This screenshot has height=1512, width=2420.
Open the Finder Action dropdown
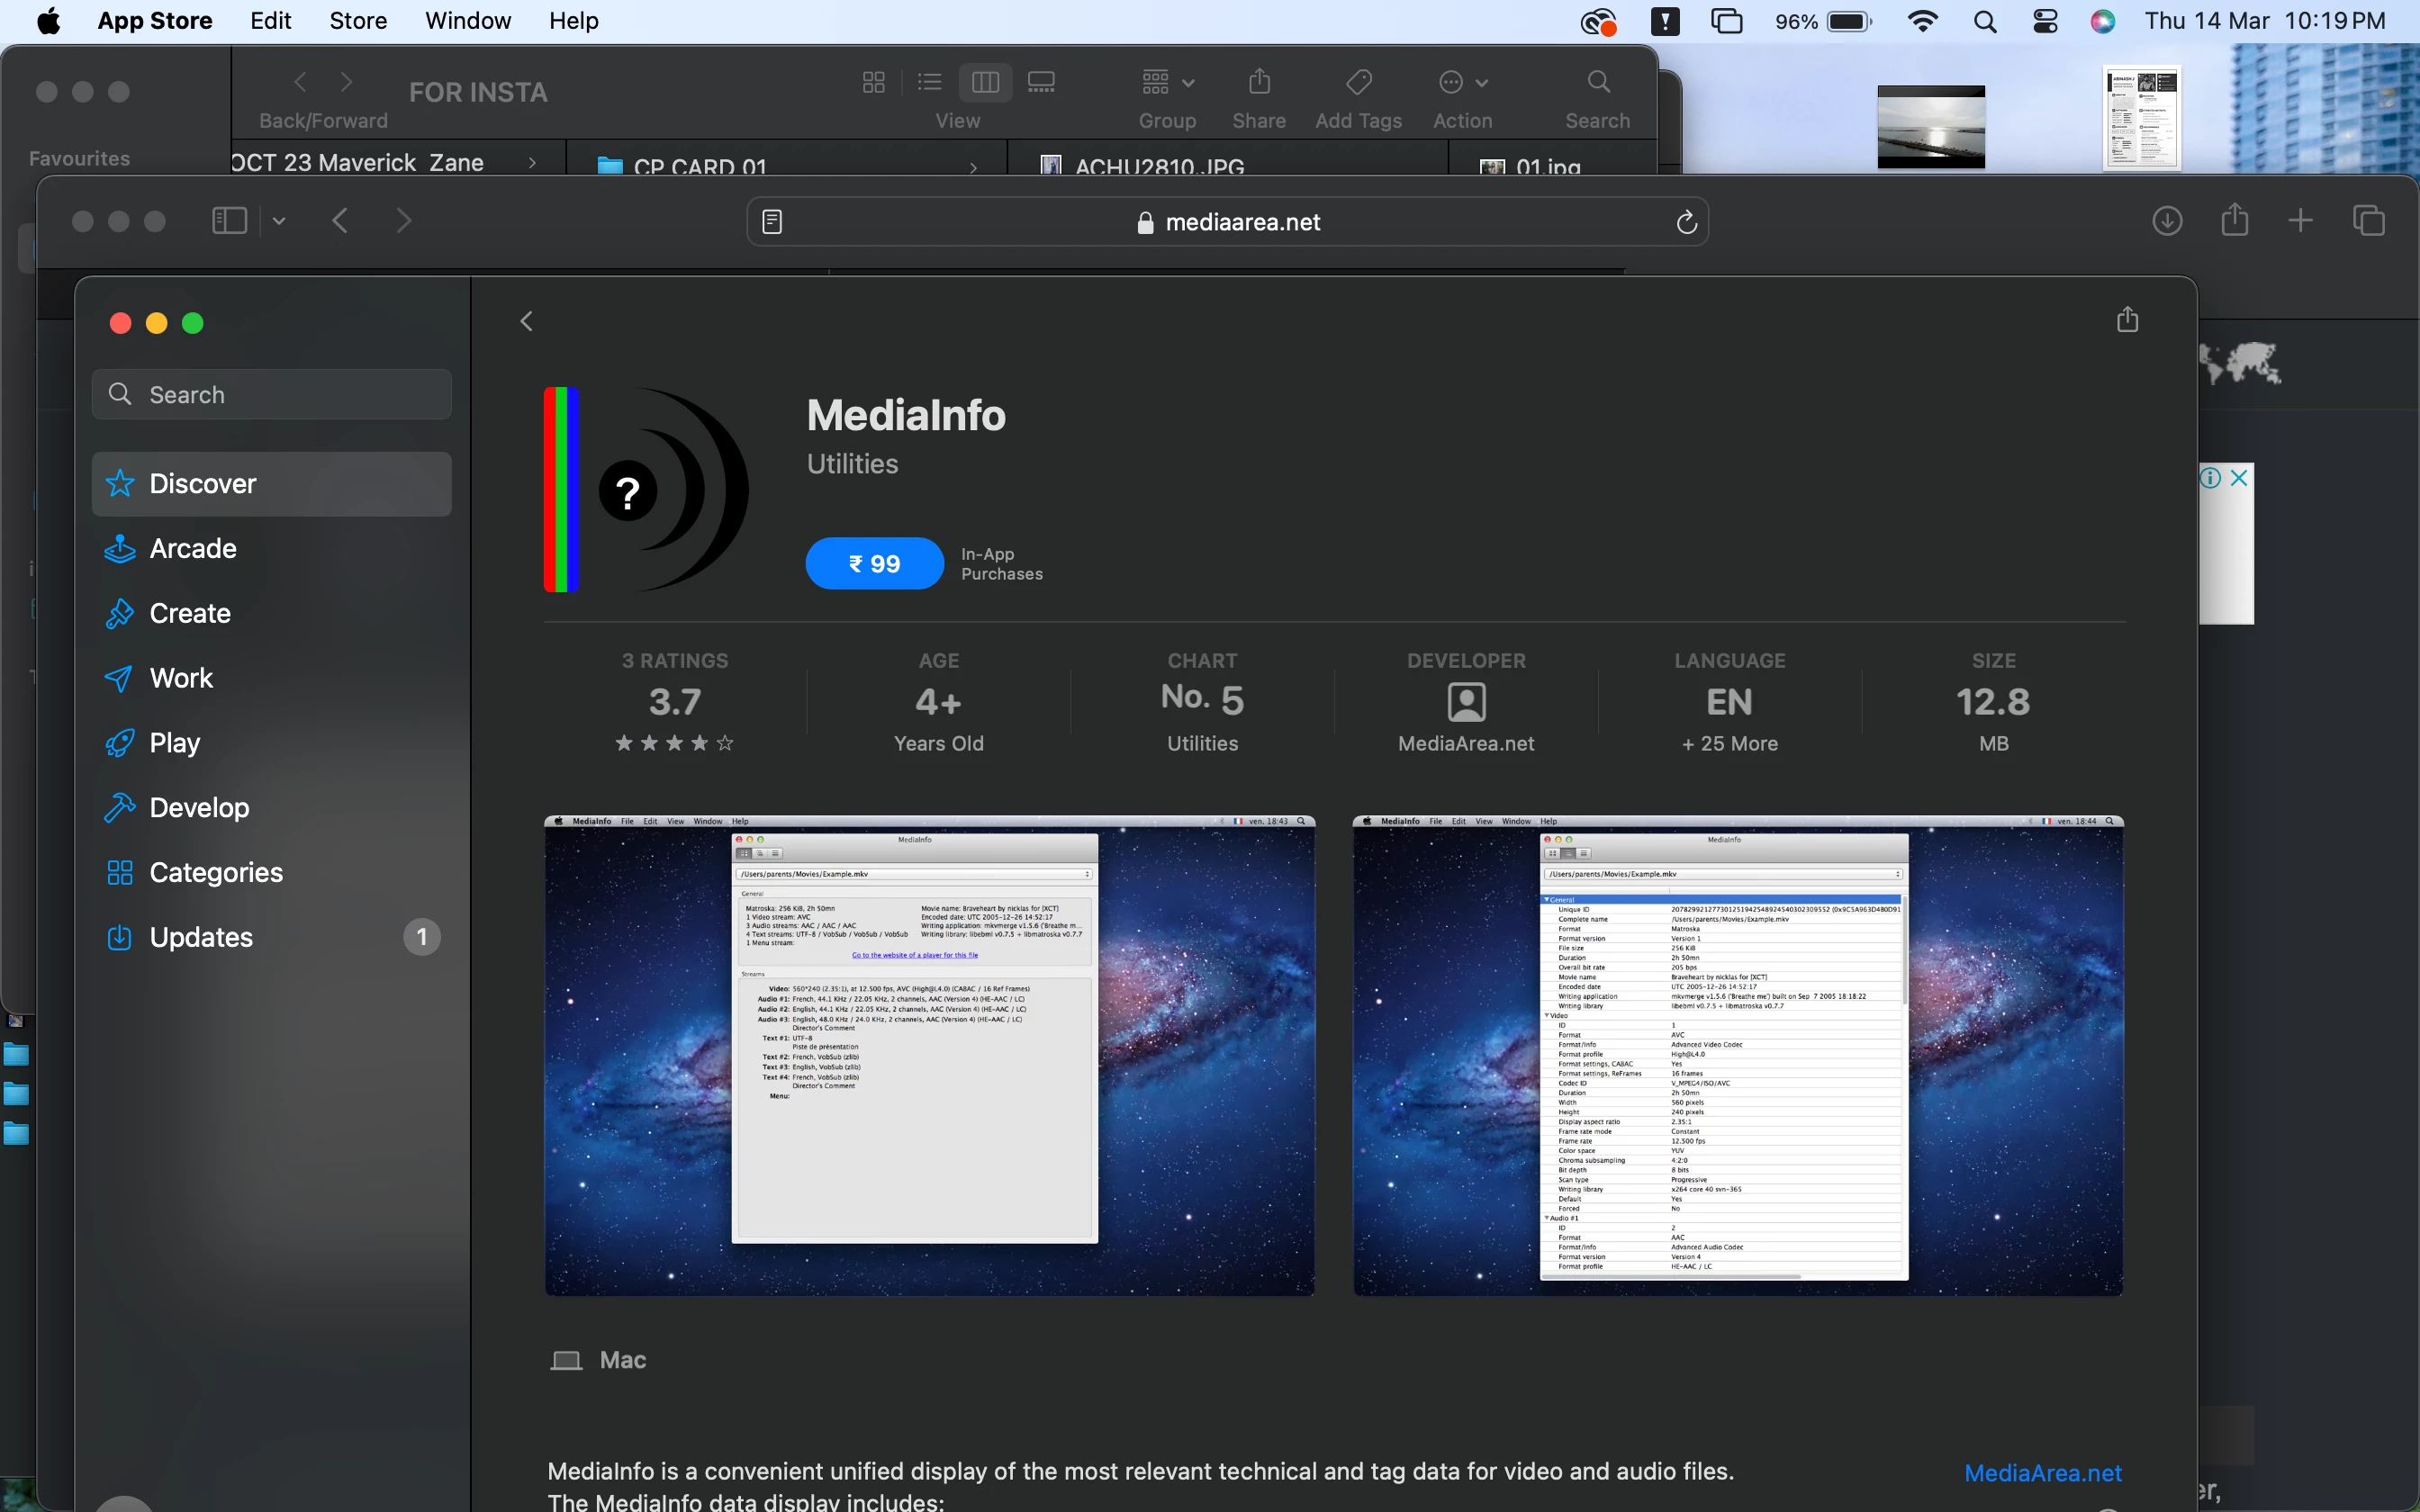1463,82
